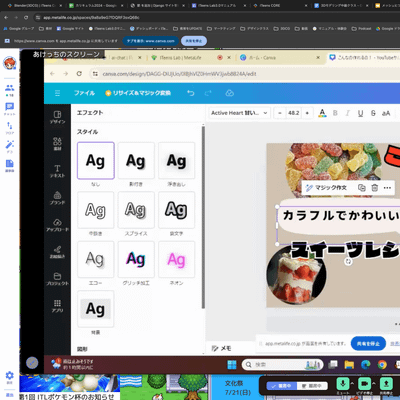Screen dimensions: 400x400
Task: Open more options on floating toolbar
Action: pyautogui.click(x=387, y=188)
